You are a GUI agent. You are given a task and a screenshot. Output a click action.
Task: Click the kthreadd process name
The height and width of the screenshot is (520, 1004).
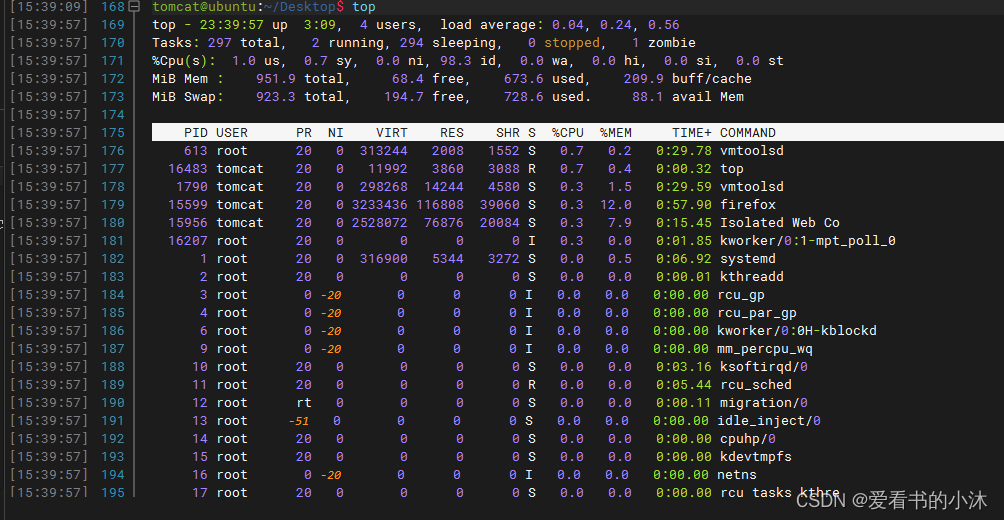(x=752, y=277)
